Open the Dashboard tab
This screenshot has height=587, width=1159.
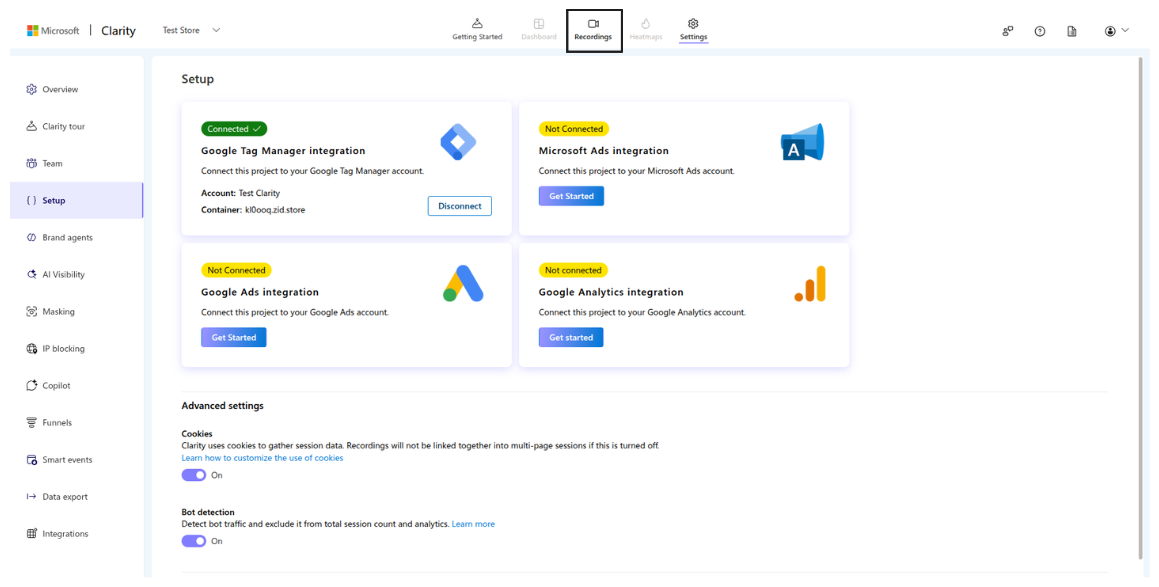[539, 30]
